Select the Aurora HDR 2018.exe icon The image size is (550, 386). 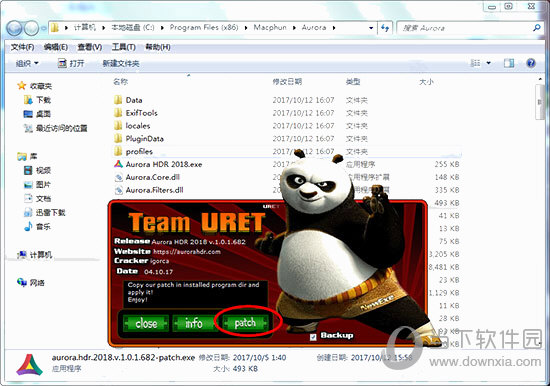click(x=119, y=164)
